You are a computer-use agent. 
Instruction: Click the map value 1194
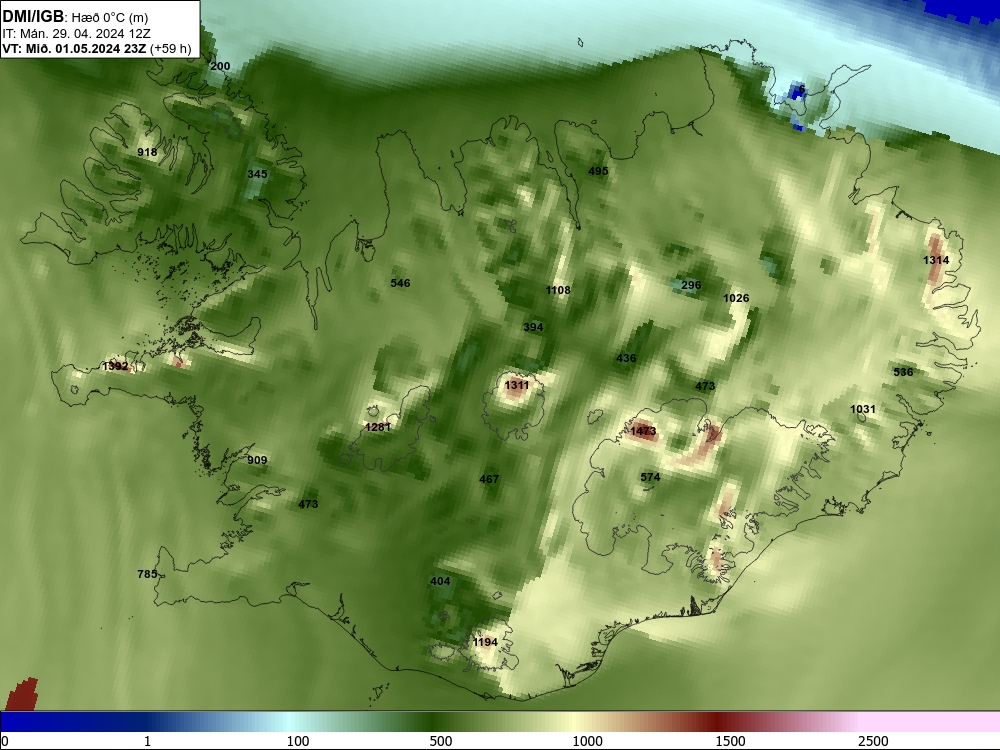click(x=485, y=642)
